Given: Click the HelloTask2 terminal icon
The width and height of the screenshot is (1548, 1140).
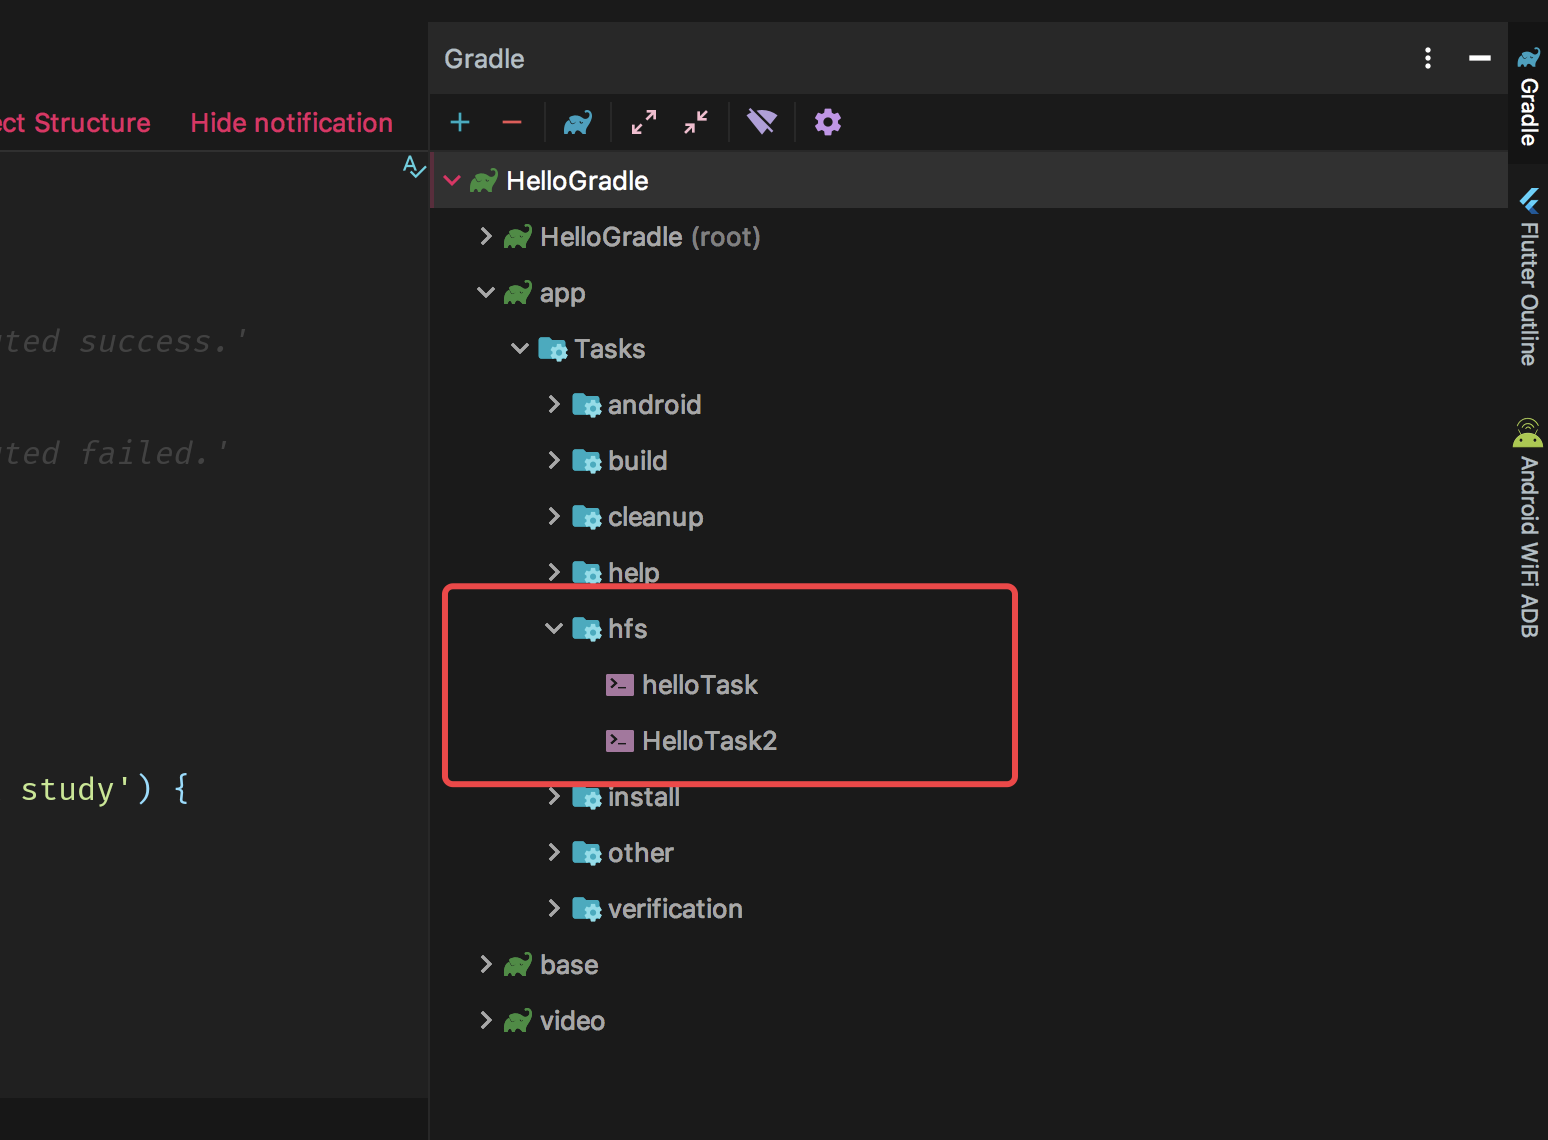Looking at the screenshot, I should (620, 741).
